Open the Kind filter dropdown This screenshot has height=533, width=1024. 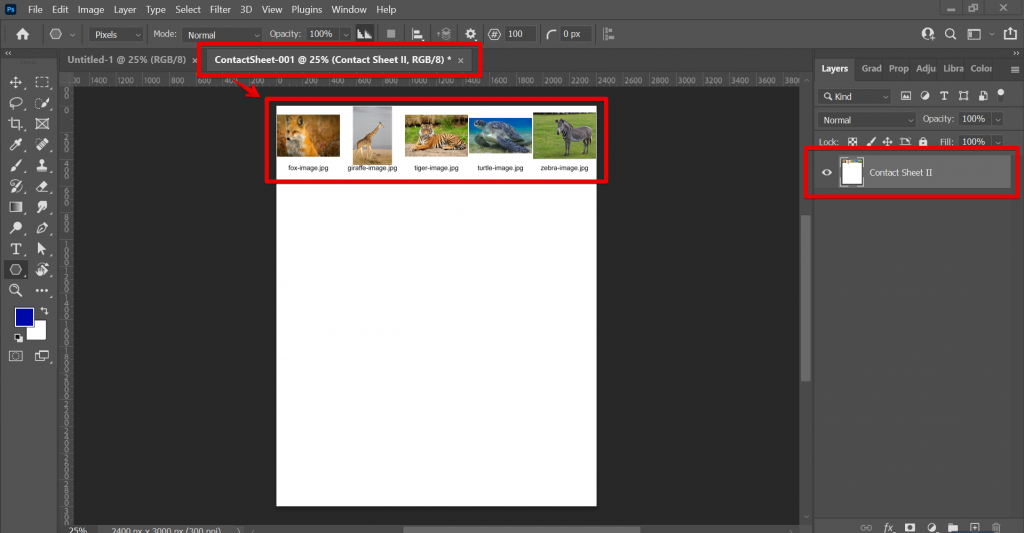pos(855,97)
